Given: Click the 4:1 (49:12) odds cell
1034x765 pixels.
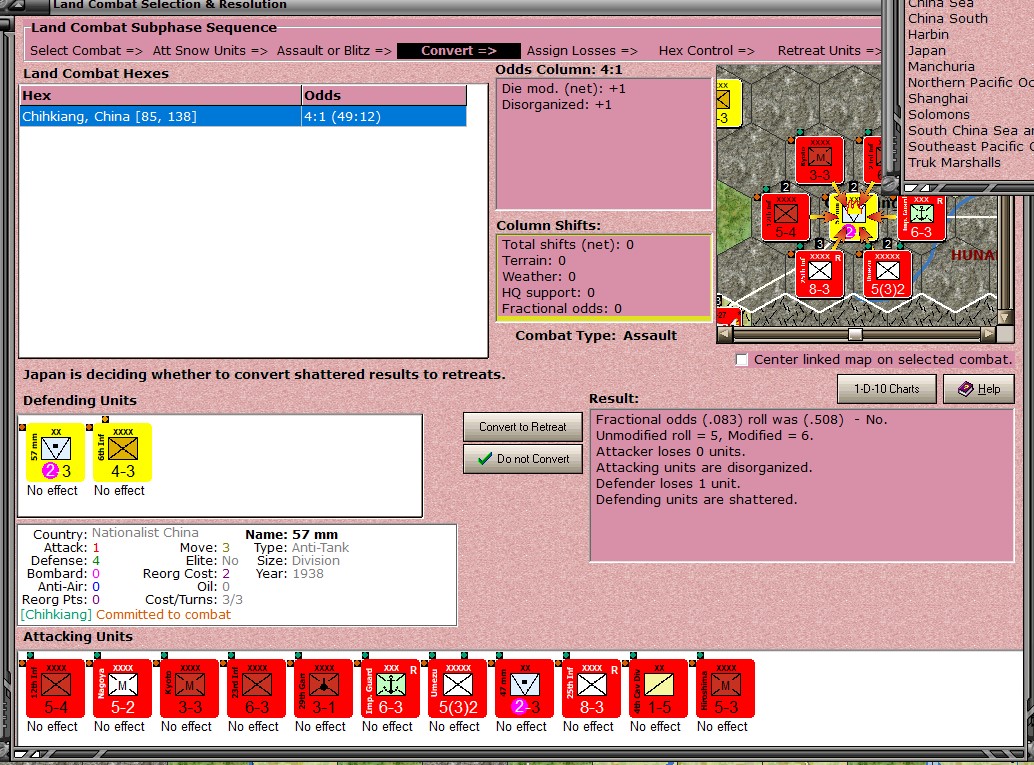Looking at the screenshot, I should (384, 117).
